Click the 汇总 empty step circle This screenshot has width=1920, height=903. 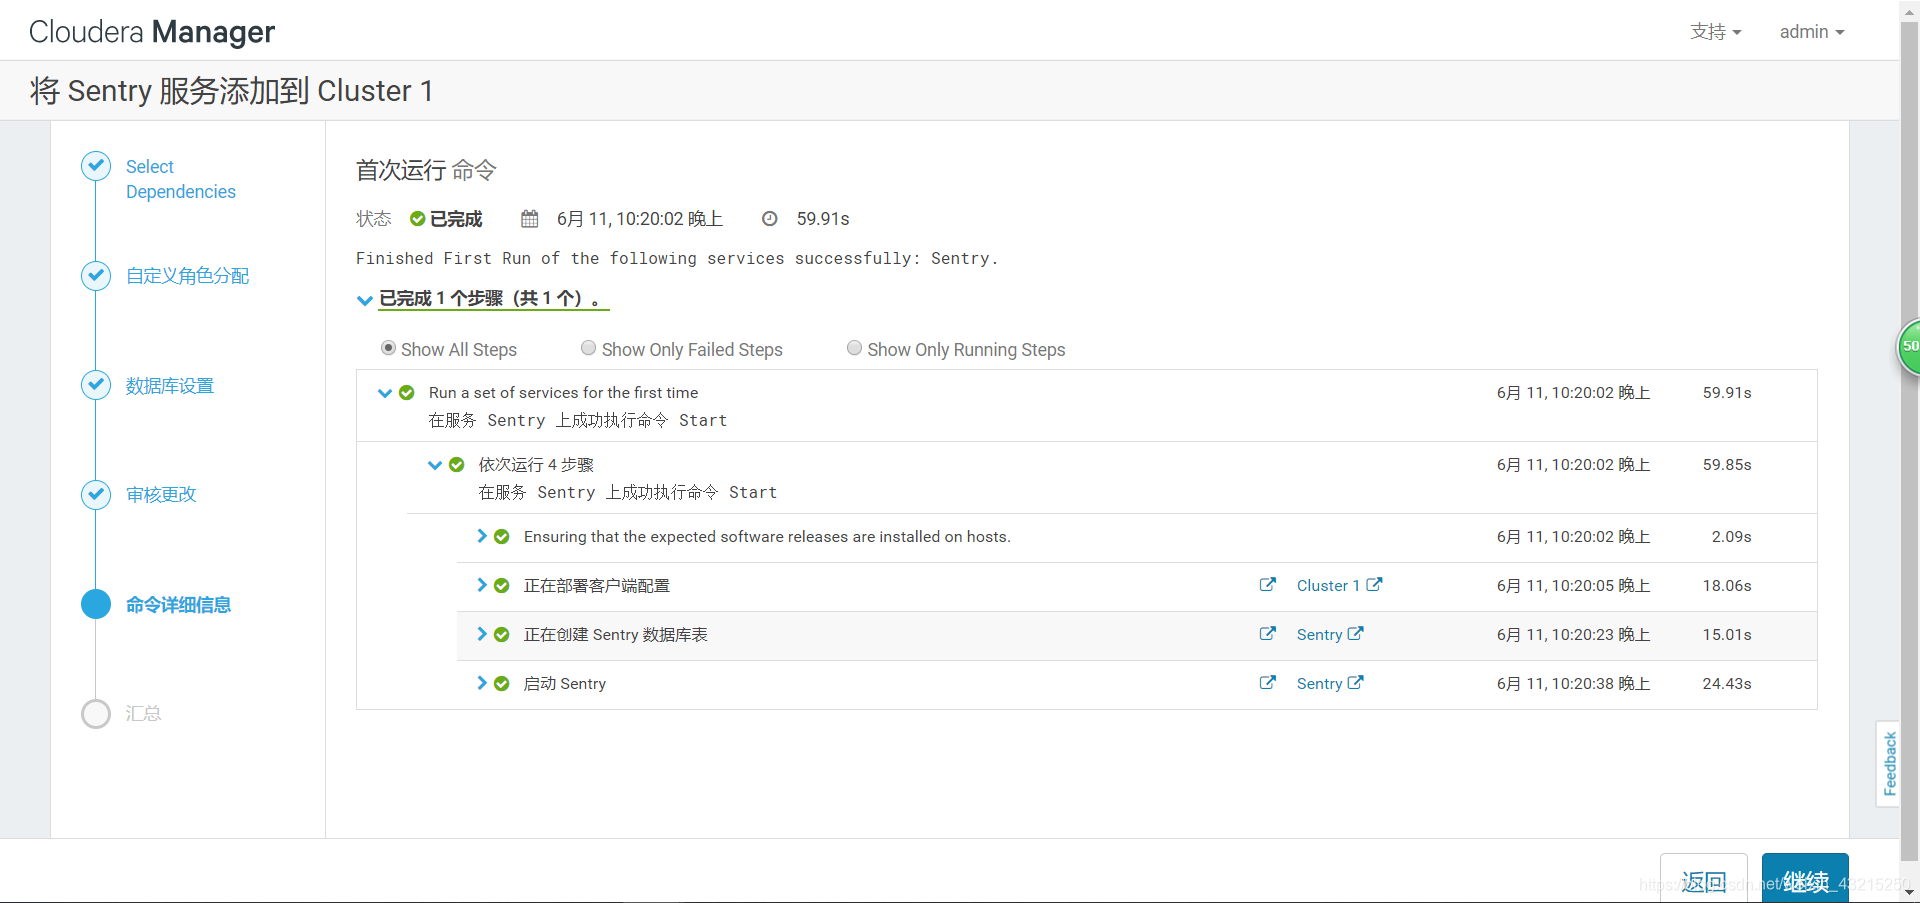point(96,713)
